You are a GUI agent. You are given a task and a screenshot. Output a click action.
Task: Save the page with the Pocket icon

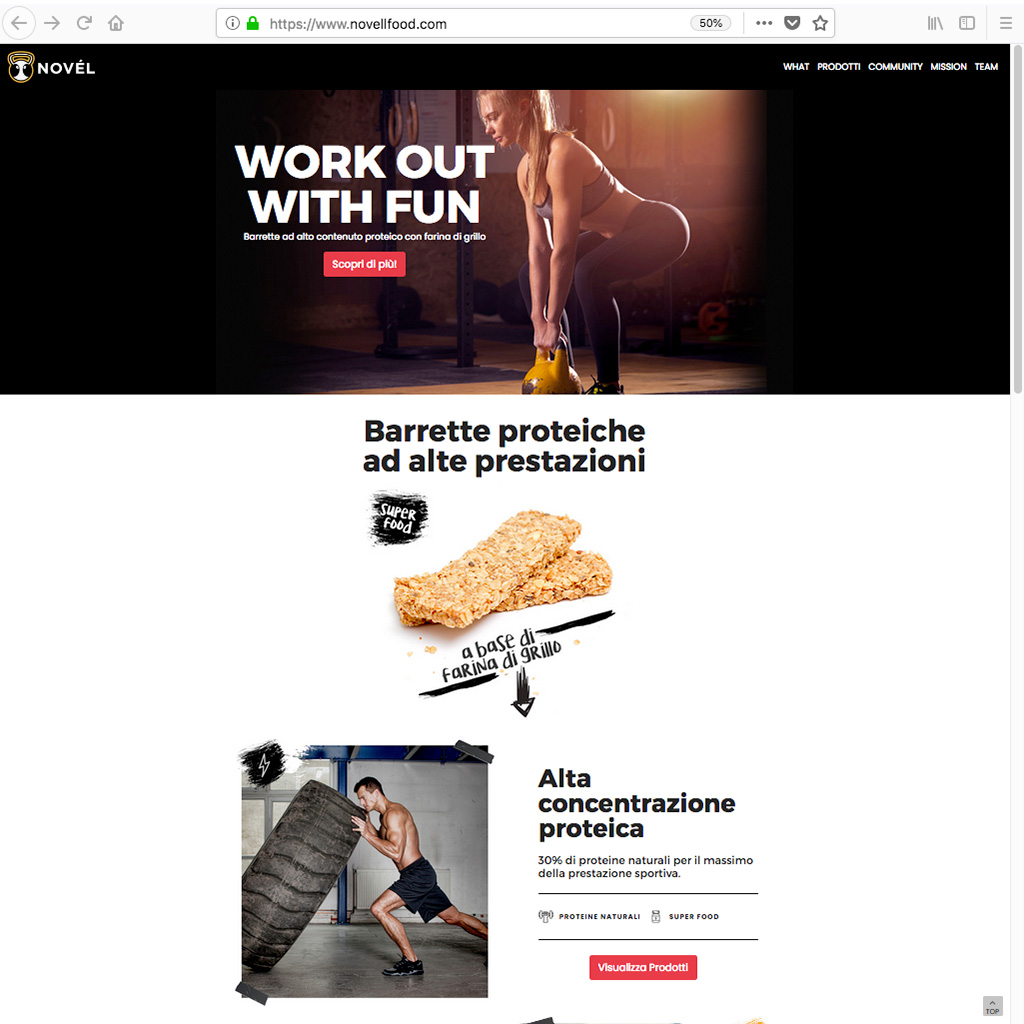[x=792, y=24]
